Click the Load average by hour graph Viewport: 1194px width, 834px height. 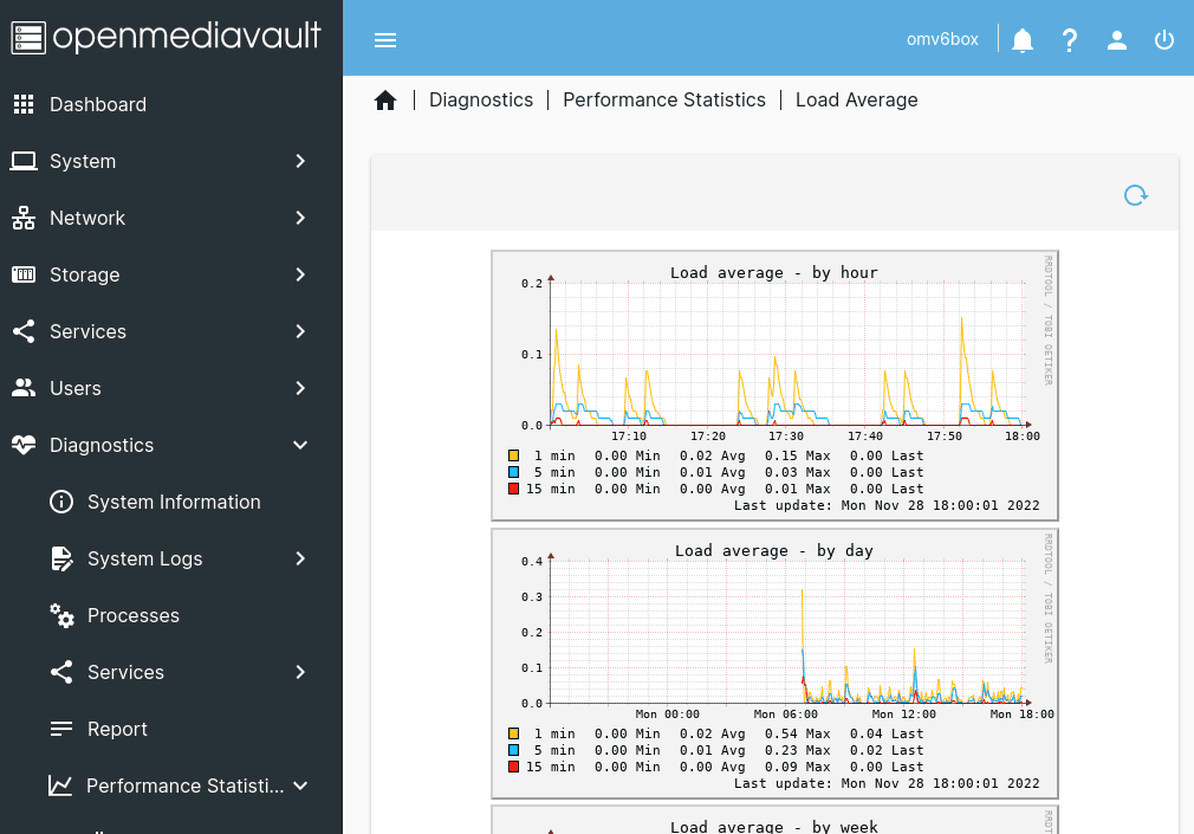click(774, 385)
